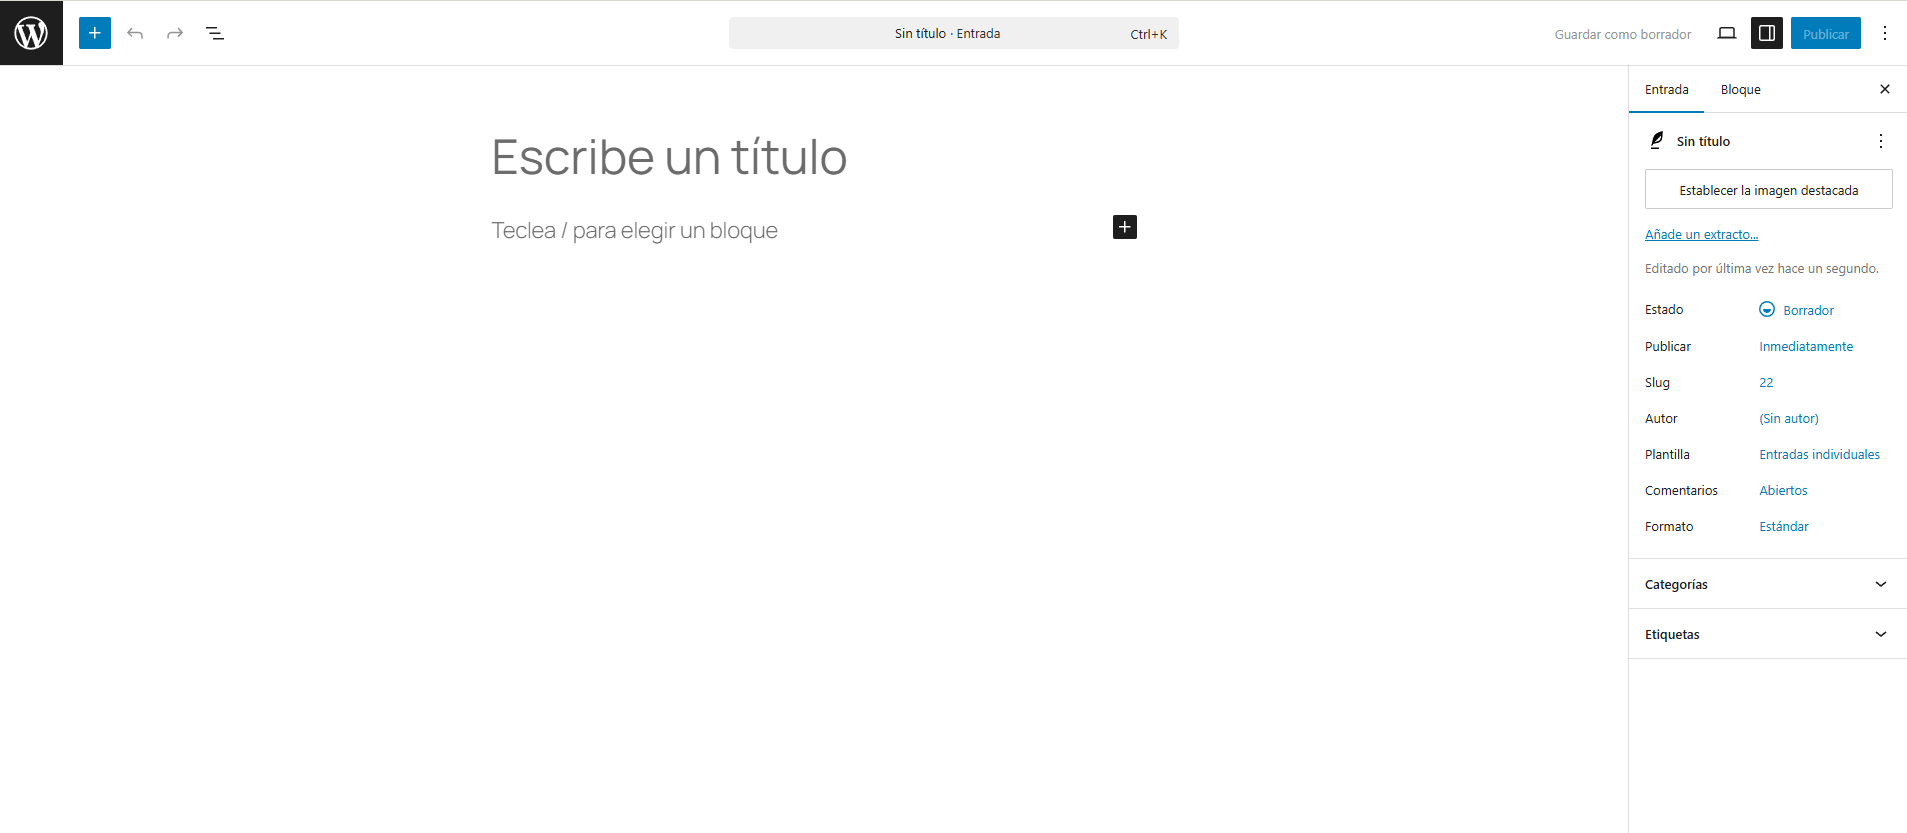Click Establecer la imagen destacada button
This screenshot has width=1907, height=833.
pyautogui.click(x=1768, y=190)
